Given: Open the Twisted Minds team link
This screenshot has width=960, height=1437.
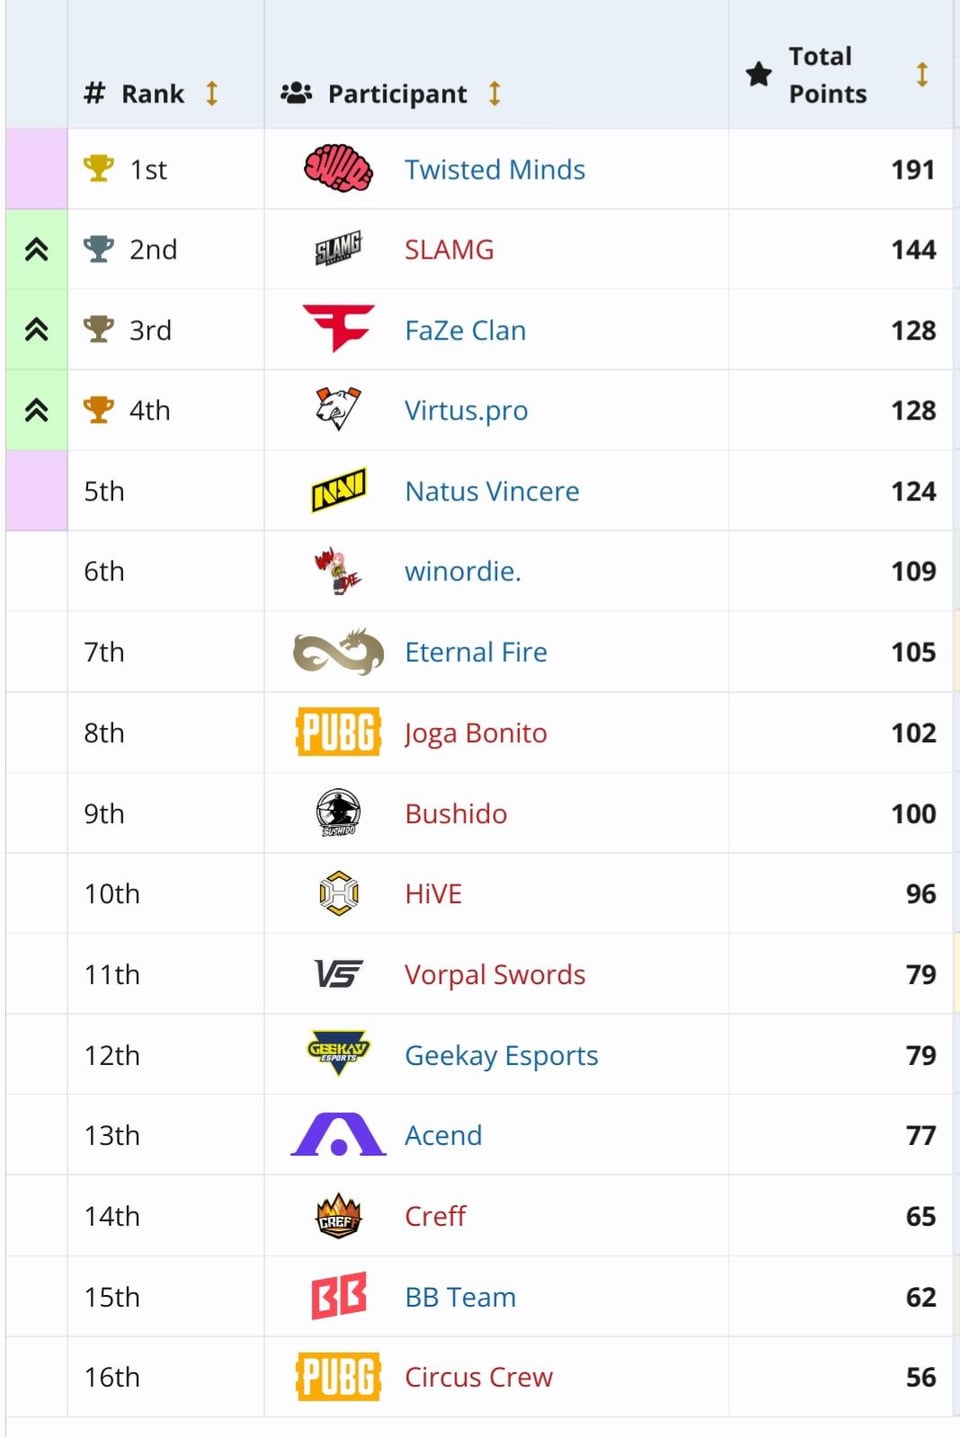Looking at the screenshot, I should [x=494, y=170].
